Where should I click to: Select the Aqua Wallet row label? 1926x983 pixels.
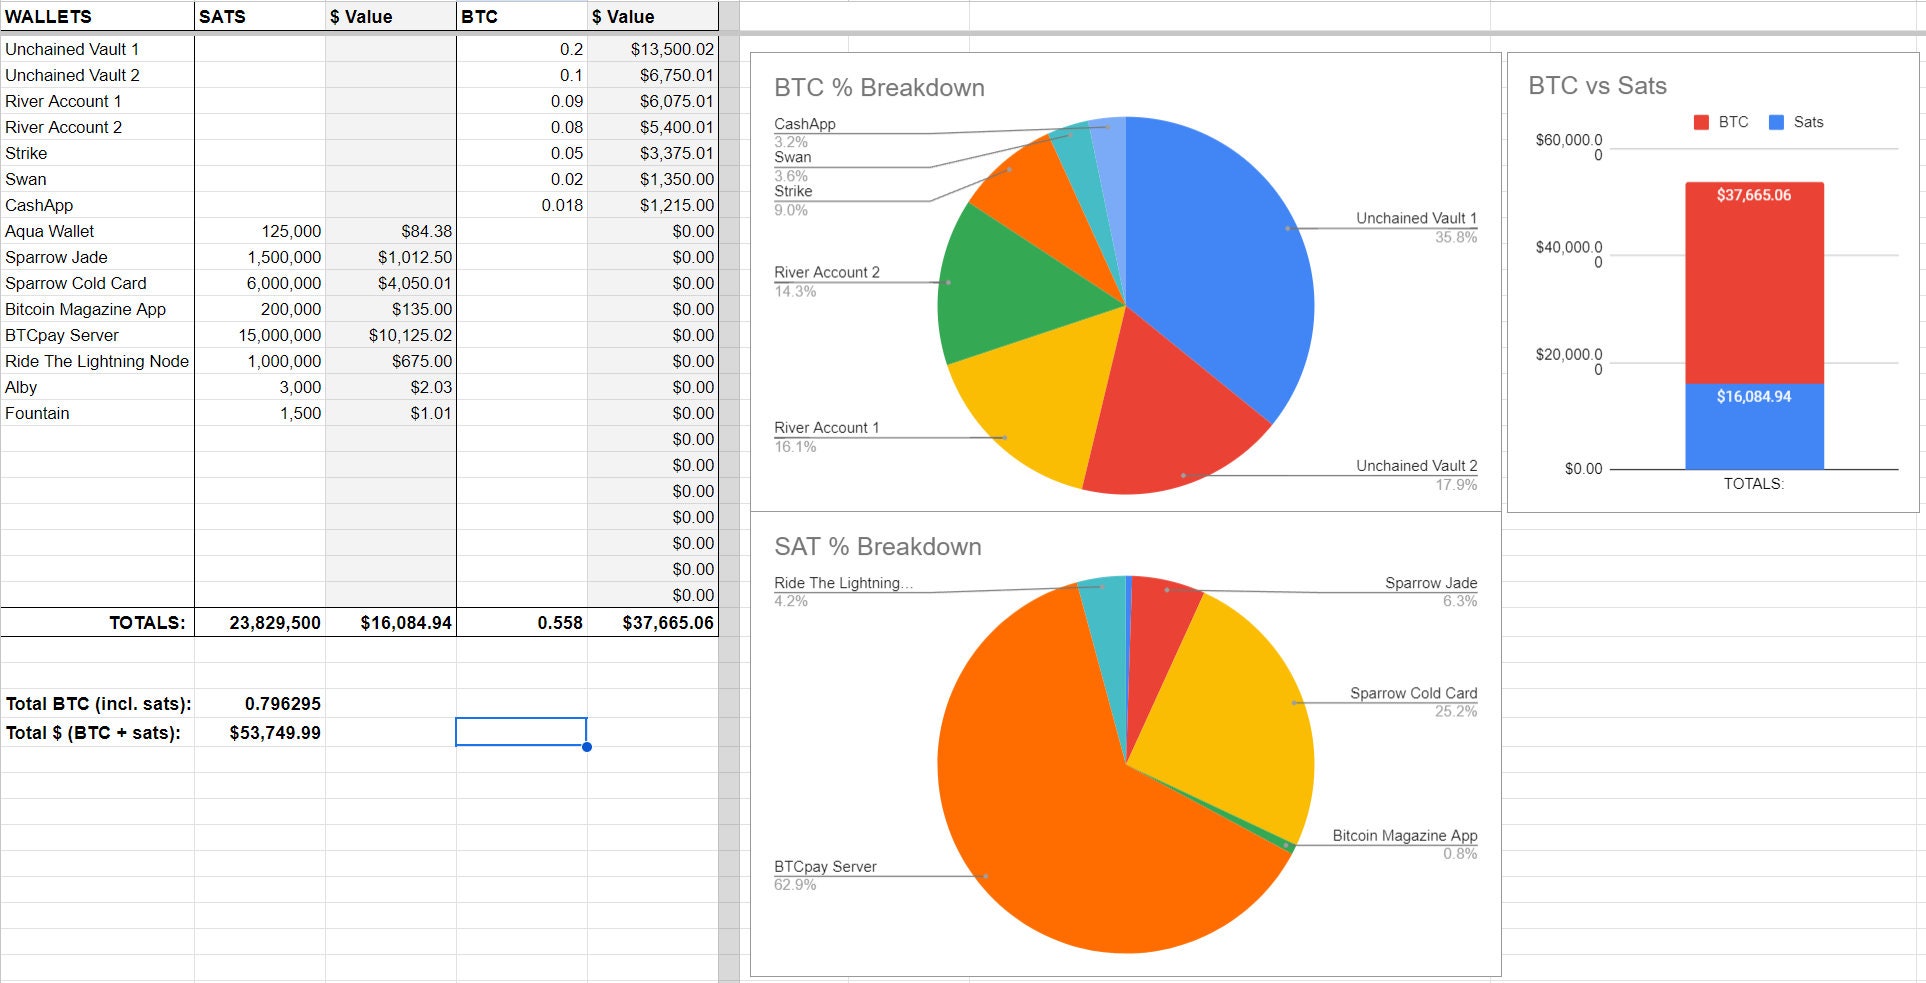(50, 231)
